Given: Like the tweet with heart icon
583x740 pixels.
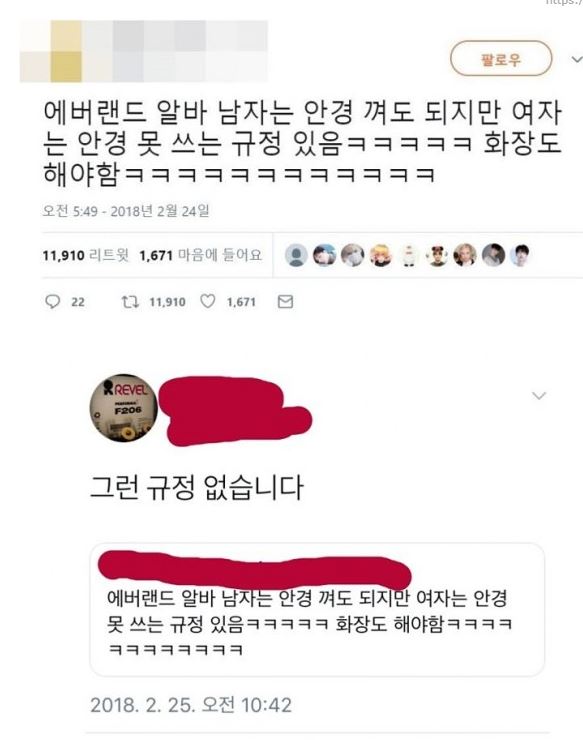Looking at the screenshot, I should (208, 301).
